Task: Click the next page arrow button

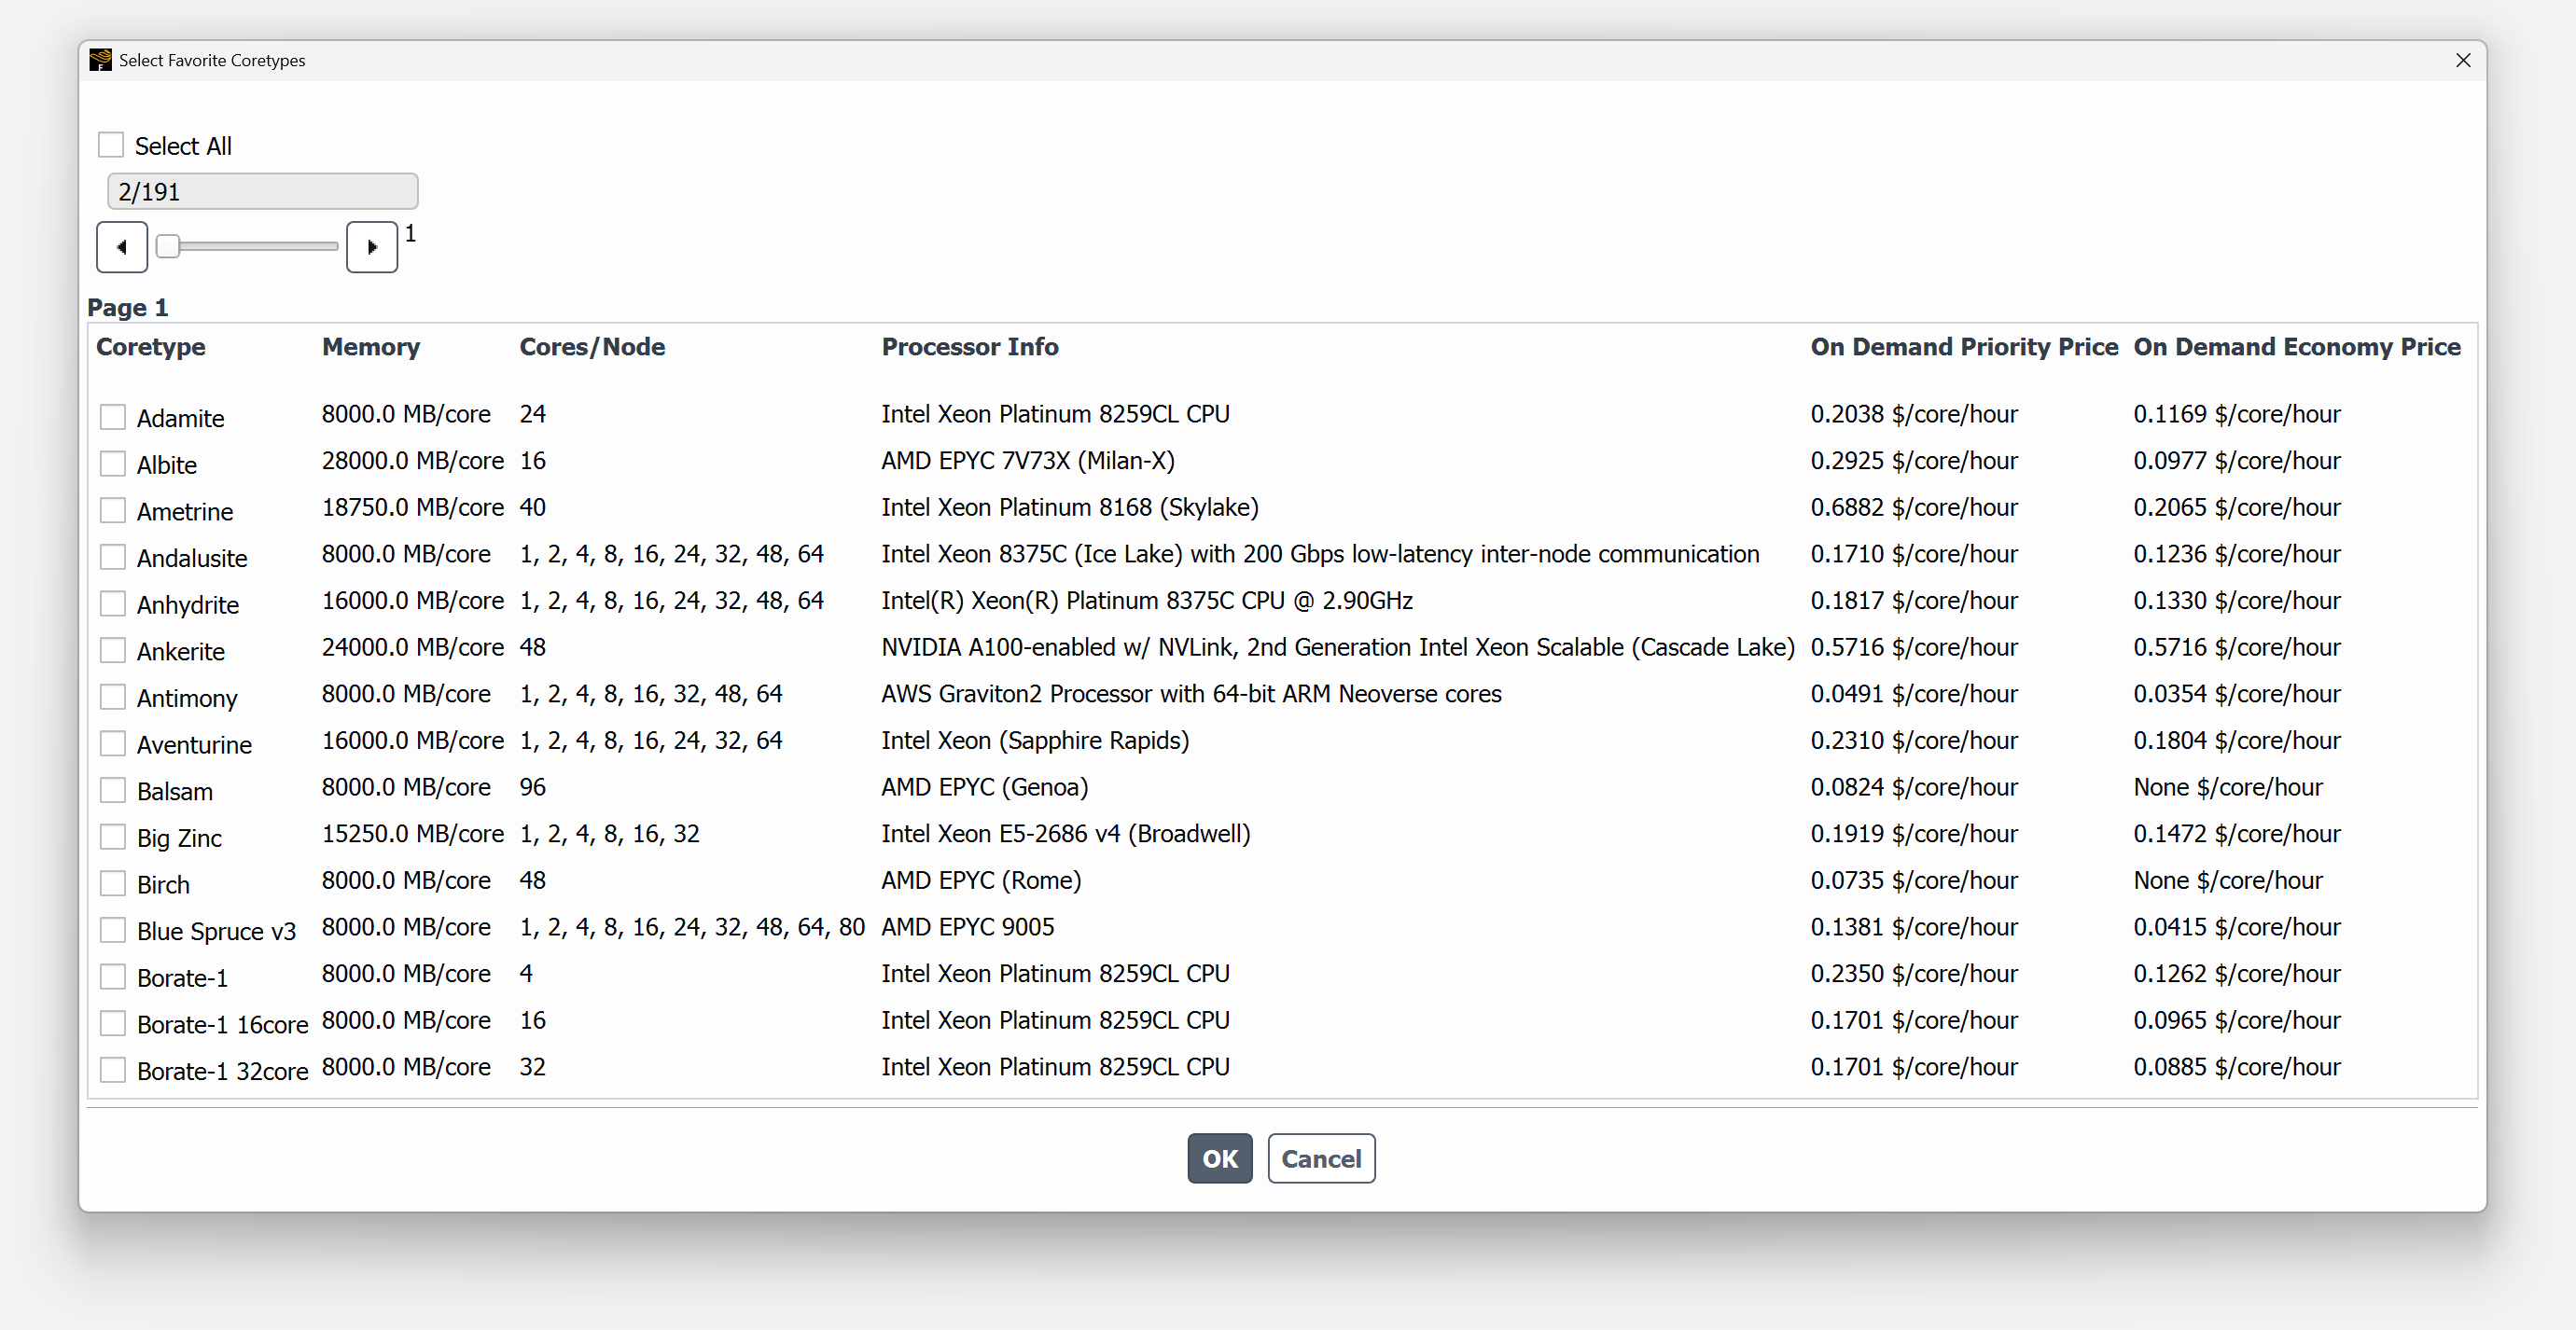Action: click(372, 247)
